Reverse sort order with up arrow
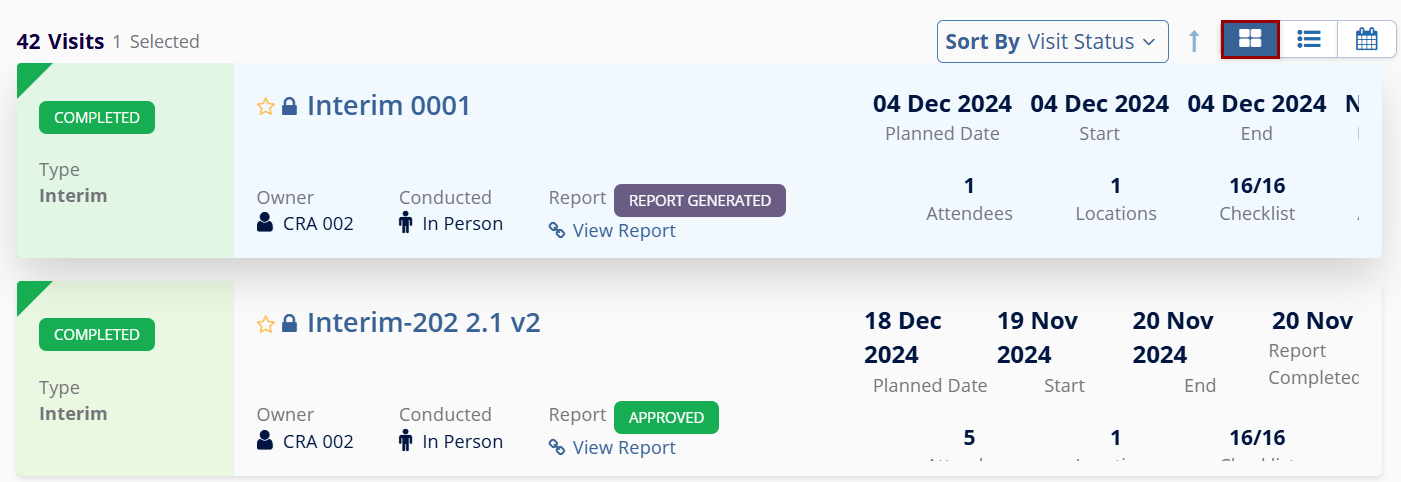This screenshot has height=482, width=1401. click(x=1194, y=41)
